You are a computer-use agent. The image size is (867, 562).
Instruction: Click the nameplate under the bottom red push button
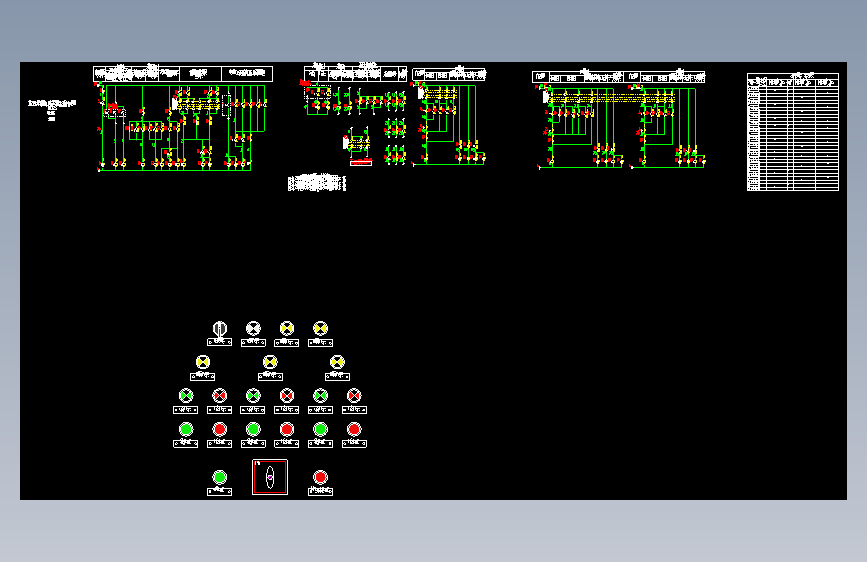(320, 491)
